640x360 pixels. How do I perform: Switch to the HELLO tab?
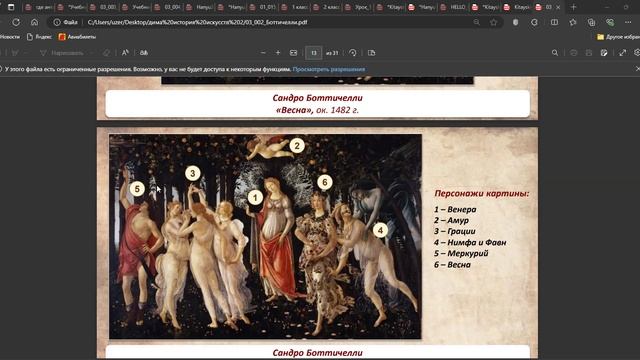(454, 7)
